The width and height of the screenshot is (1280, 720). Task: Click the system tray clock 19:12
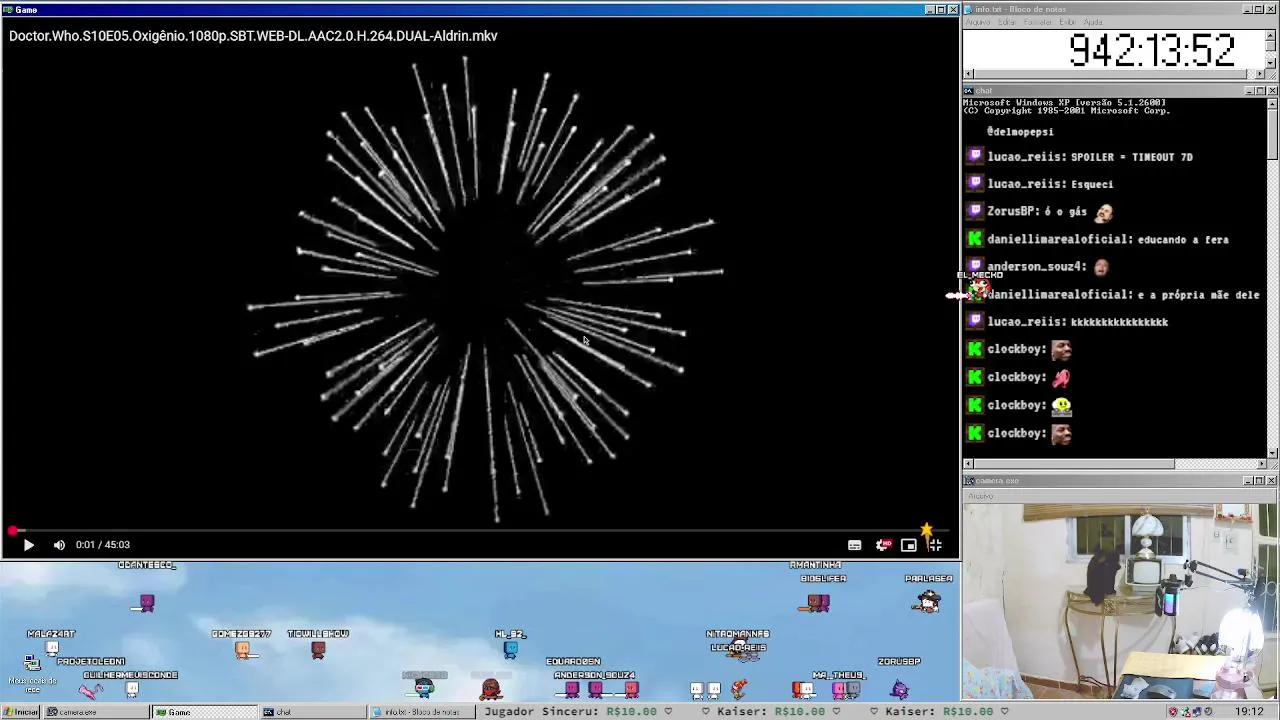(x=1249, y=712)
